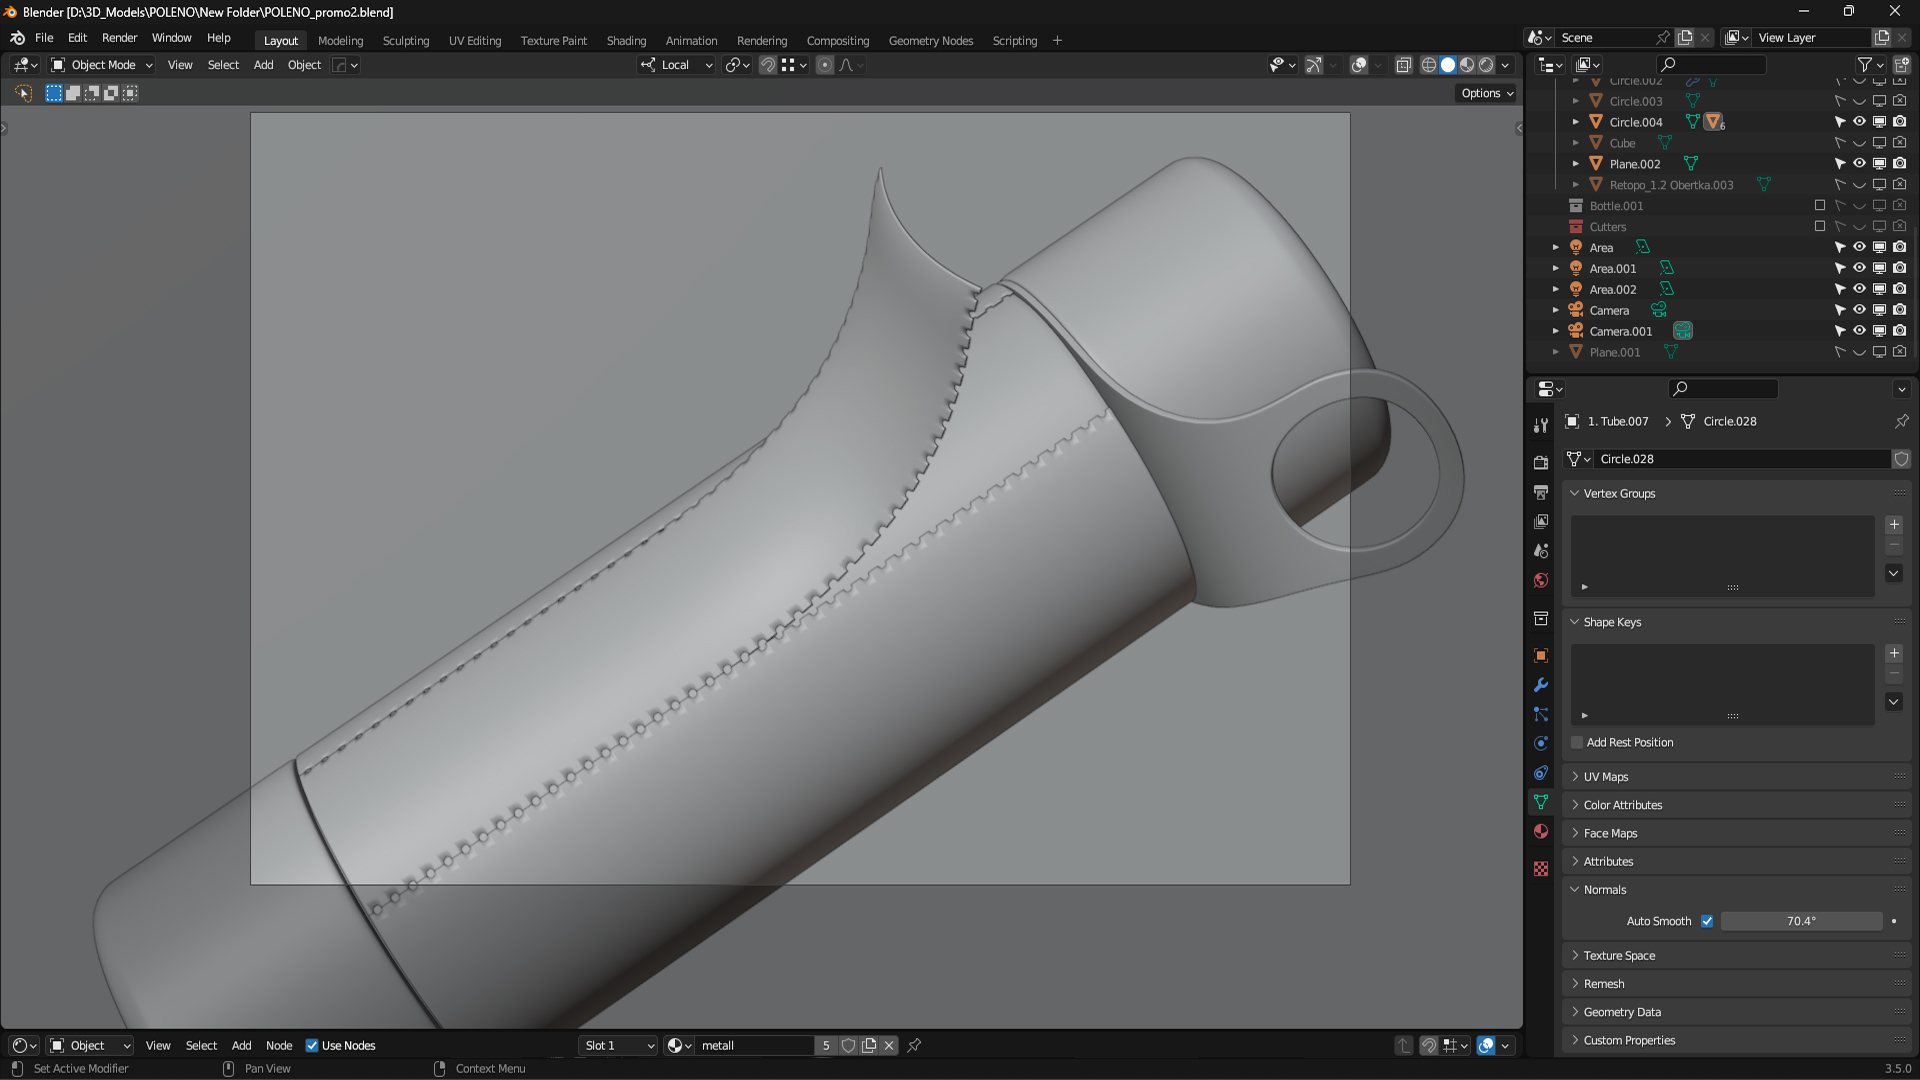Expand the UV Maps panel
This screenshot has height=1080, width=1920.
(1605, 776)
